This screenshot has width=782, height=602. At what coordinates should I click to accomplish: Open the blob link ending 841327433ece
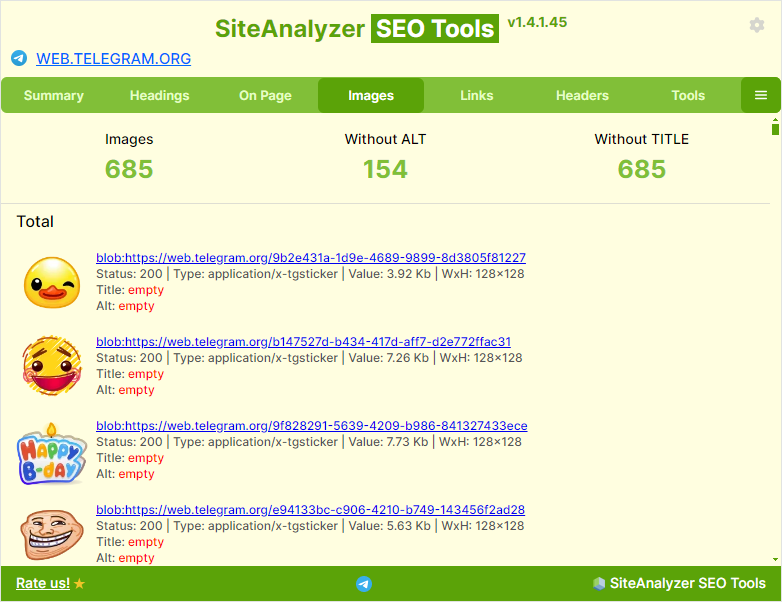point(312,425)
